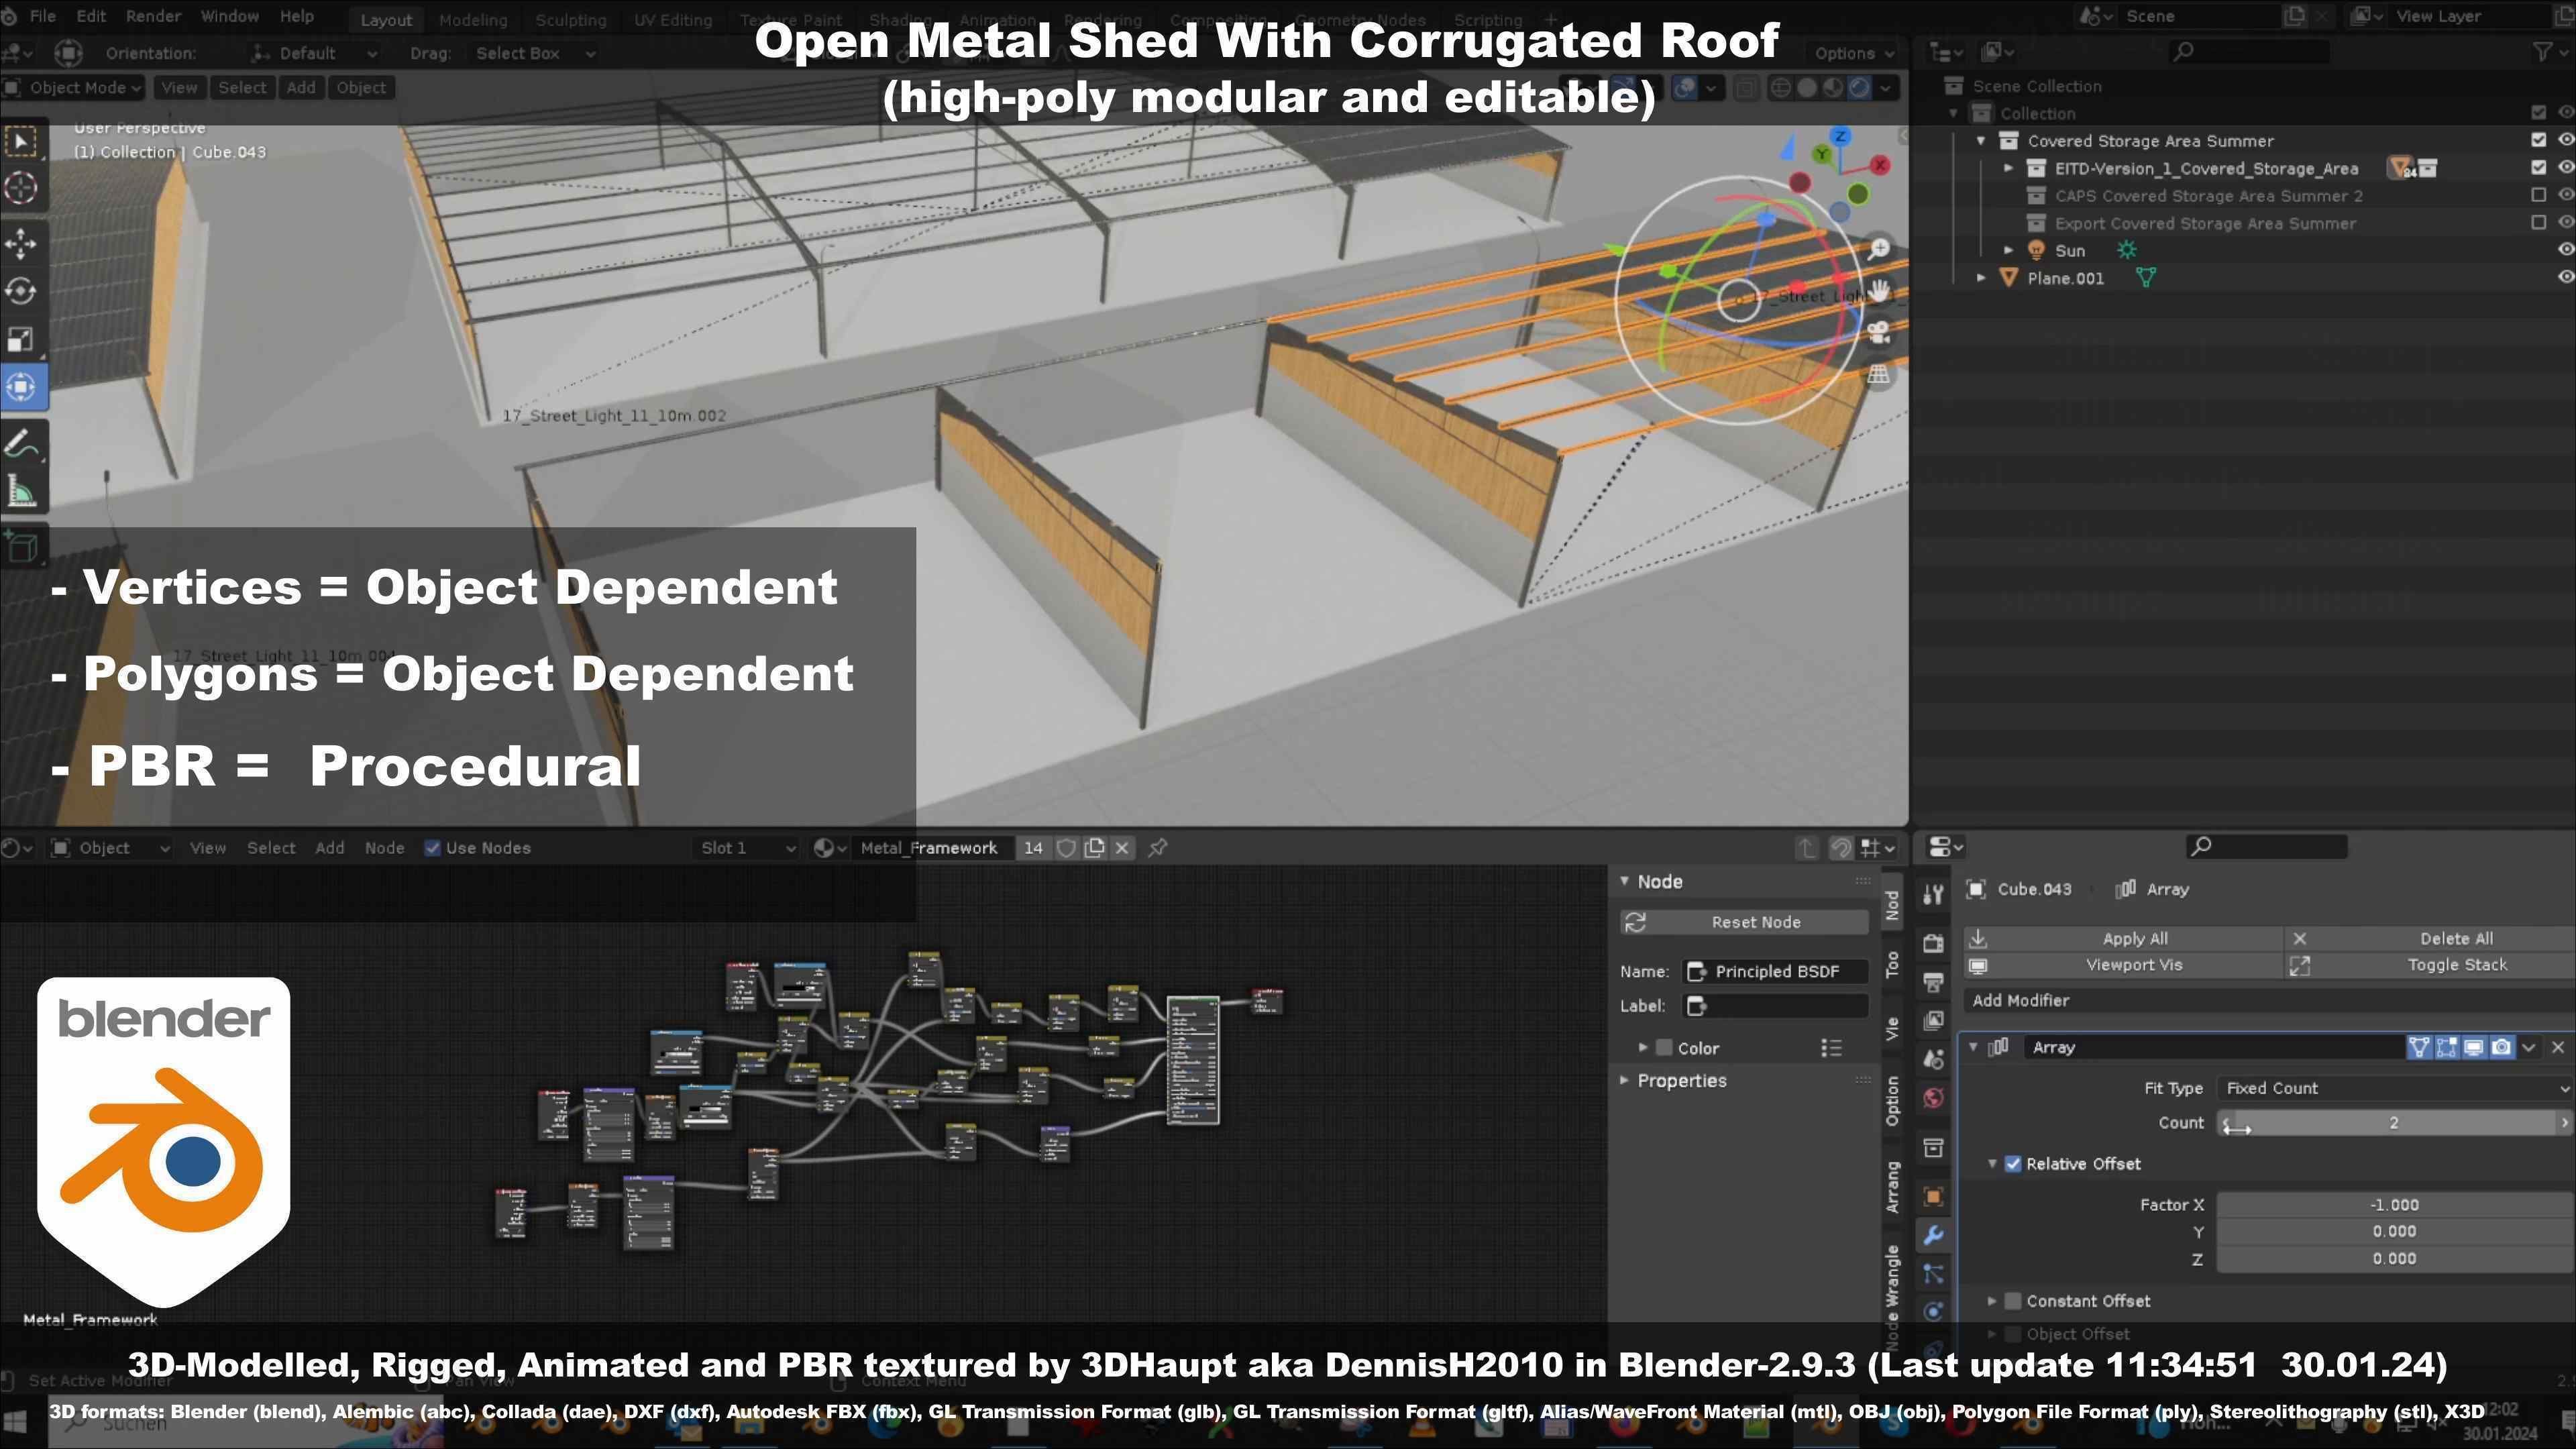Select the Annotate tool
This screenshot has width=2576, height=1449.
(22, 443)
